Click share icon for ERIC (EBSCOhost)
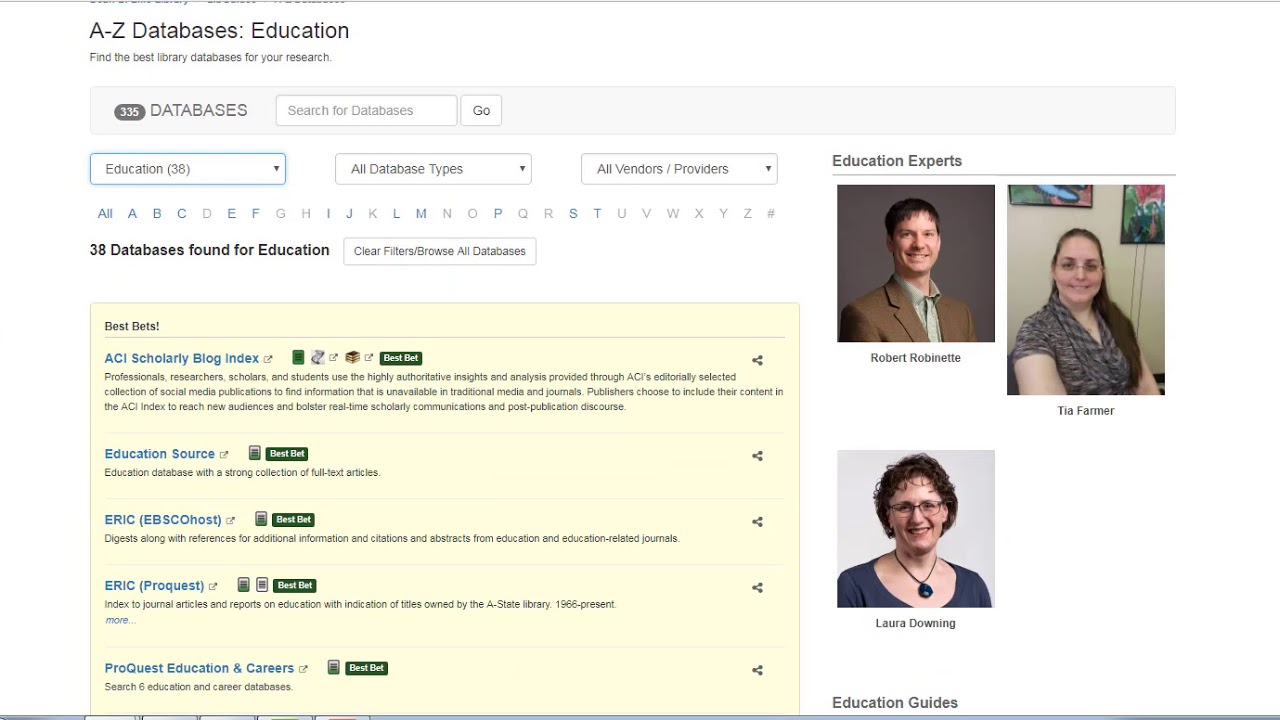 click(x=757, y=522)
